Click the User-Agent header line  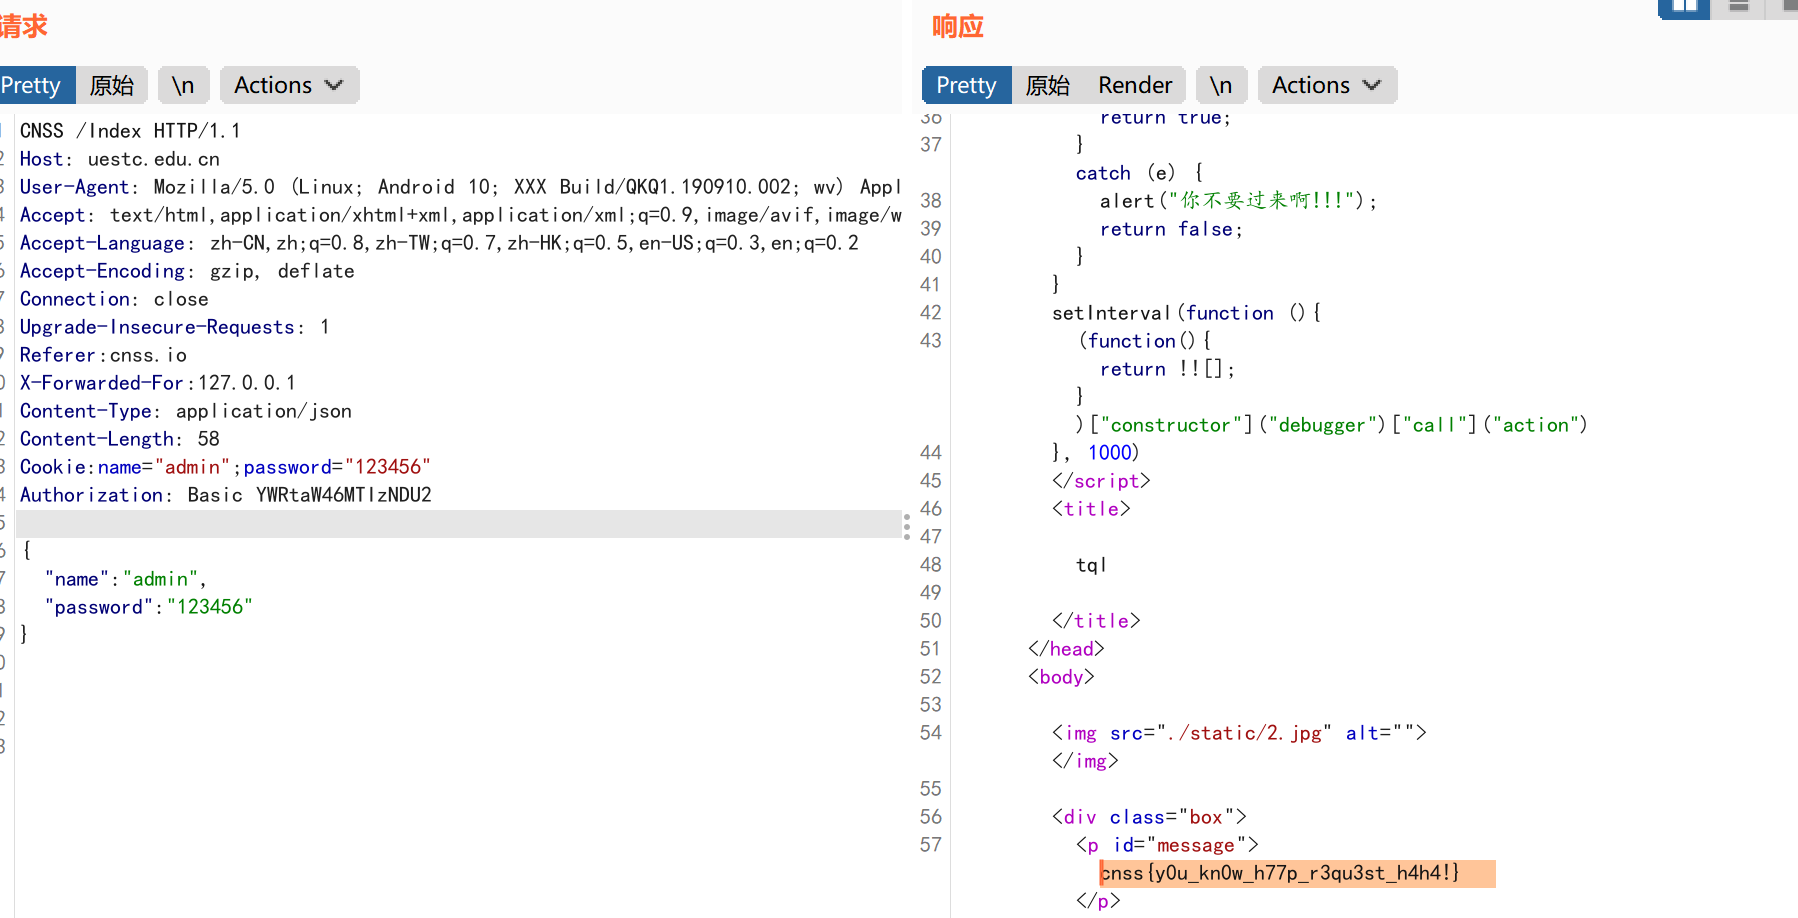tap(460, 187)
